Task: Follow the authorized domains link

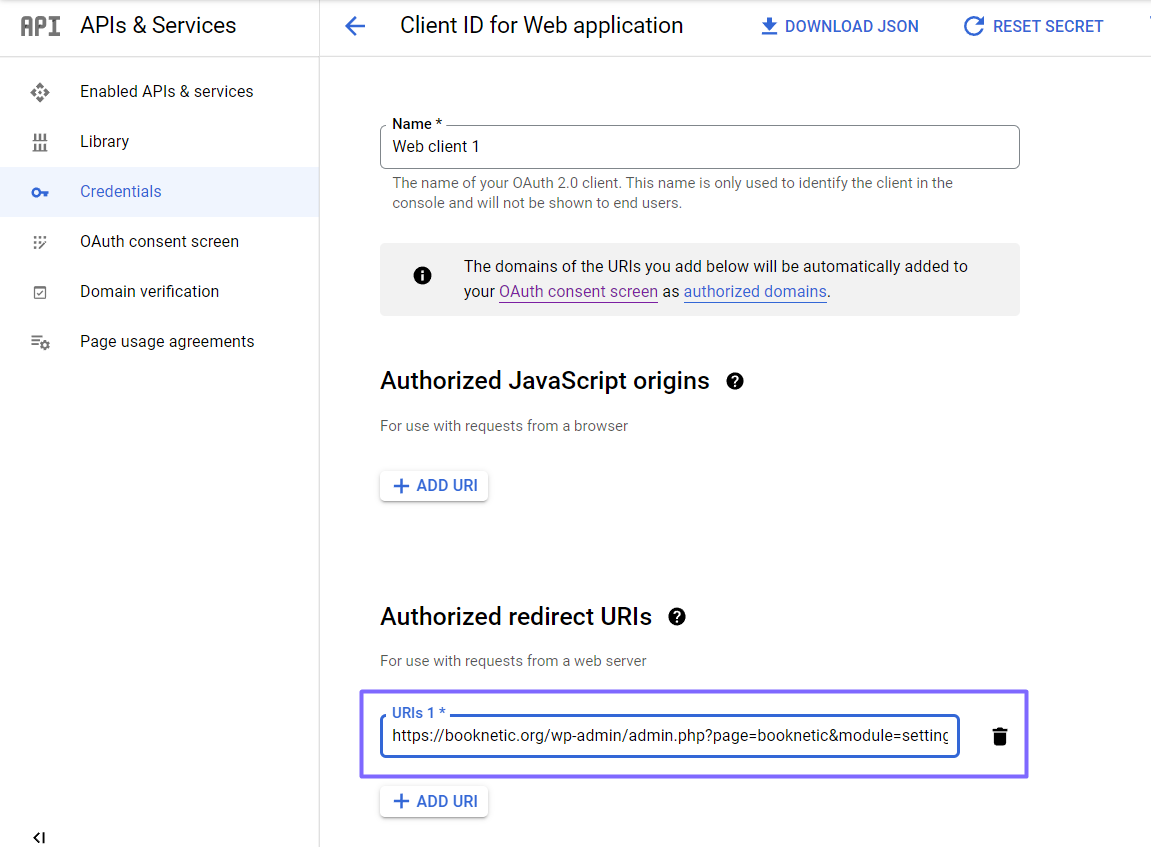Action: 755,292
